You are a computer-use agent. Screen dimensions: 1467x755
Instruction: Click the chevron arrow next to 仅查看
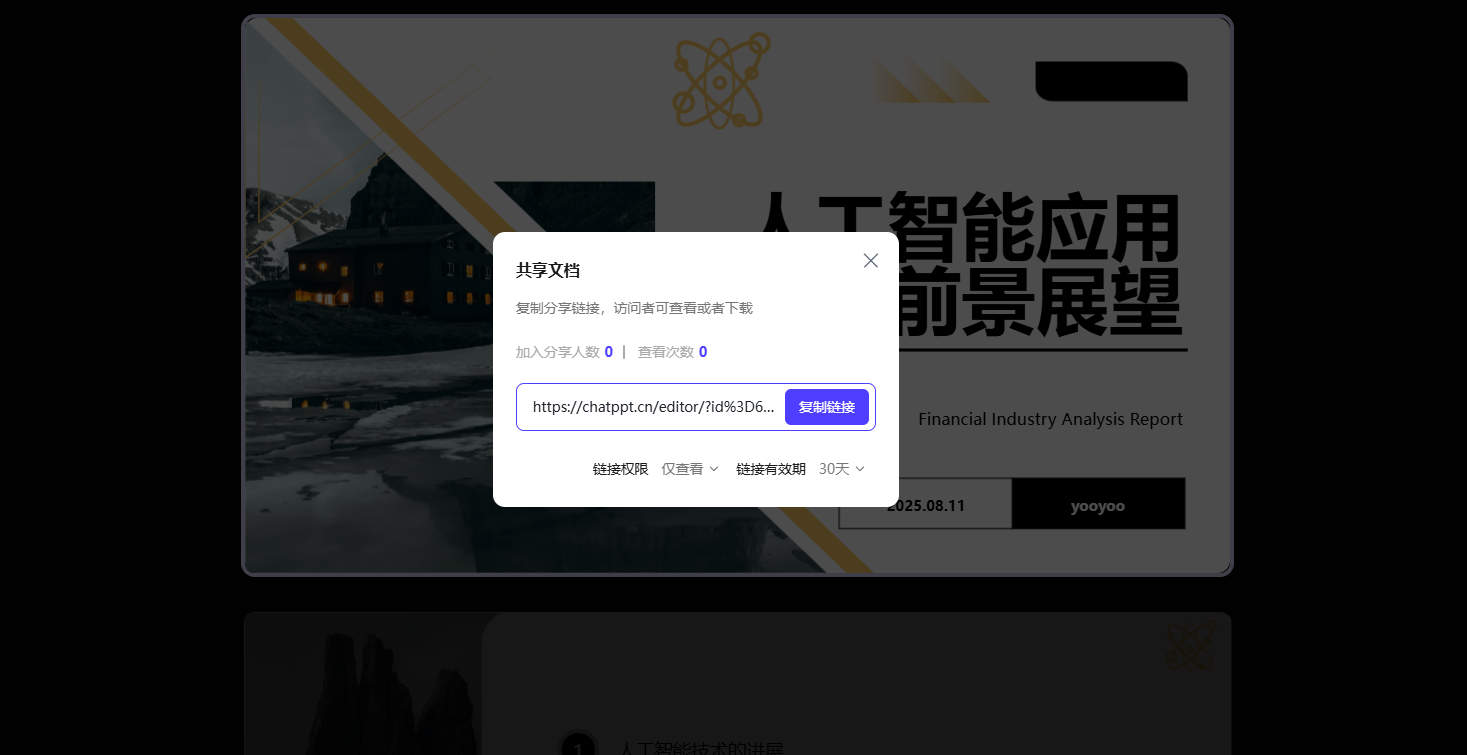(x=714, y=469)
